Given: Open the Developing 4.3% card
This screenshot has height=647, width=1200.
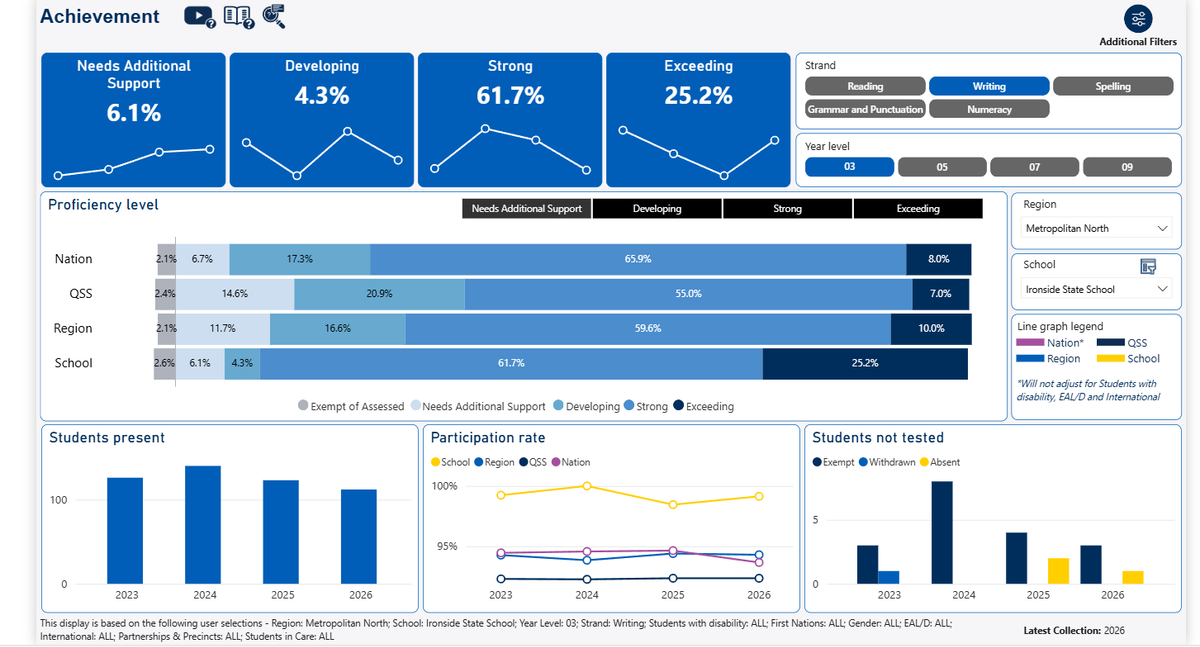Looking at the screenshot, I should (x=322, y=120).
